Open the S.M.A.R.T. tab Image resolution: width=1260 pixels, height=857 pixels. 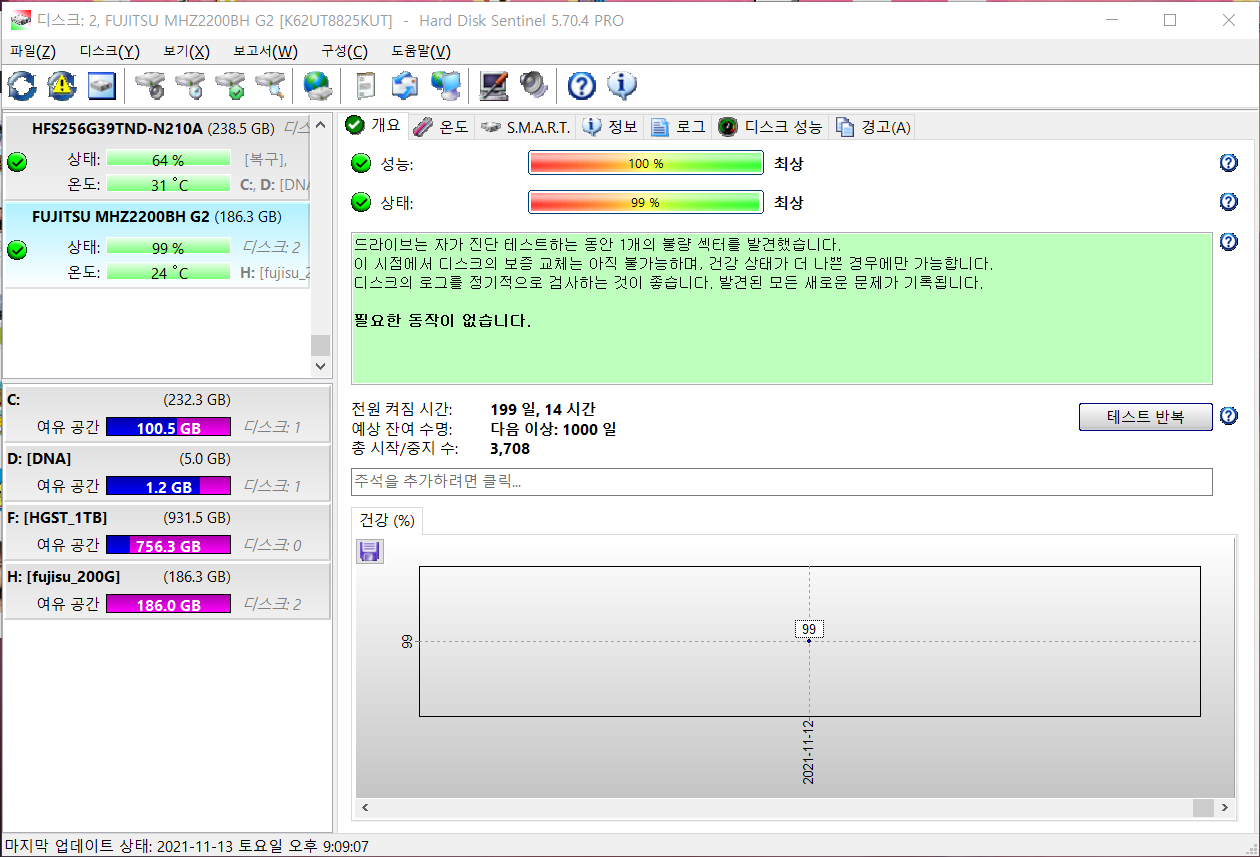point(525,127)
